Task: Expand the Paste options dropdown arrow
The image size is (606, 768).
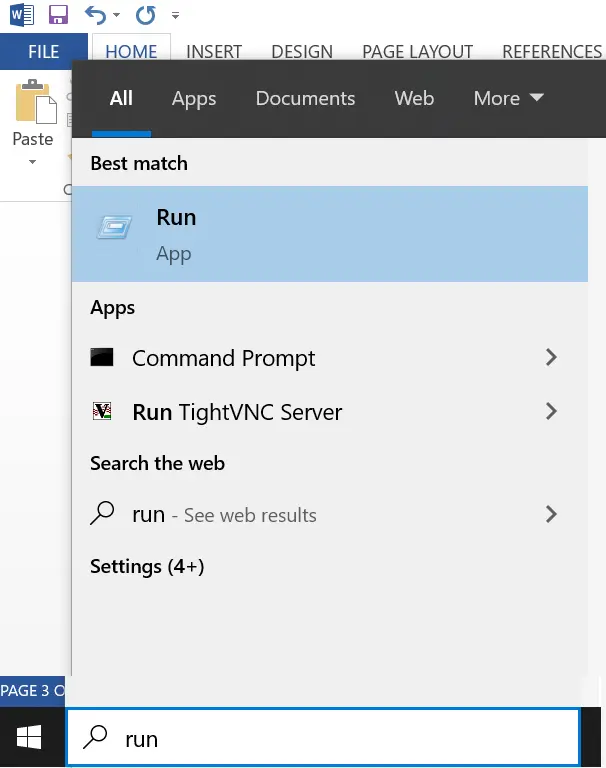Action: tap(32, 162)
